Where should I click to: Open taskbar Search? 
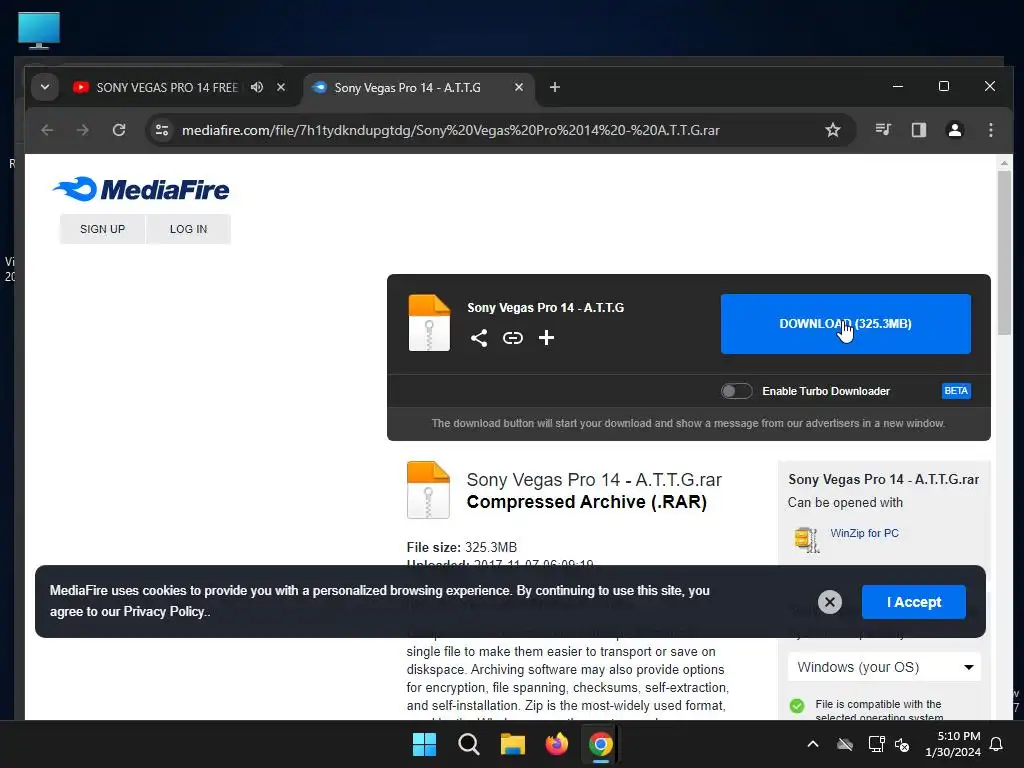click(468, 744)
